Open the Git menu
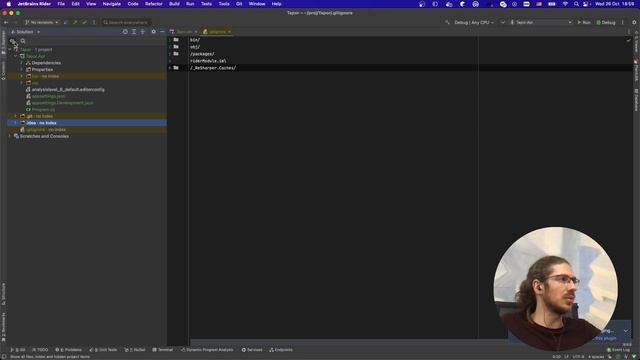This screenshot has height=360, width=640. point(239,4)
